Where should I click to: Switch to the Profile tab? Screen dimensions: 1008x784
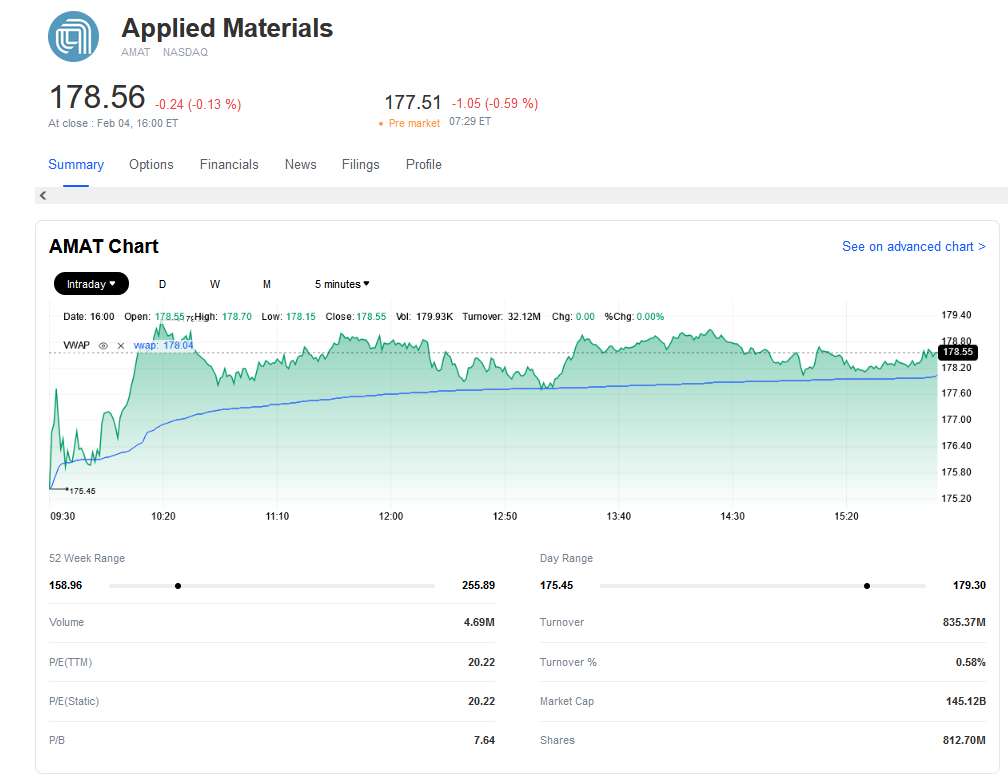coord(423,165)
